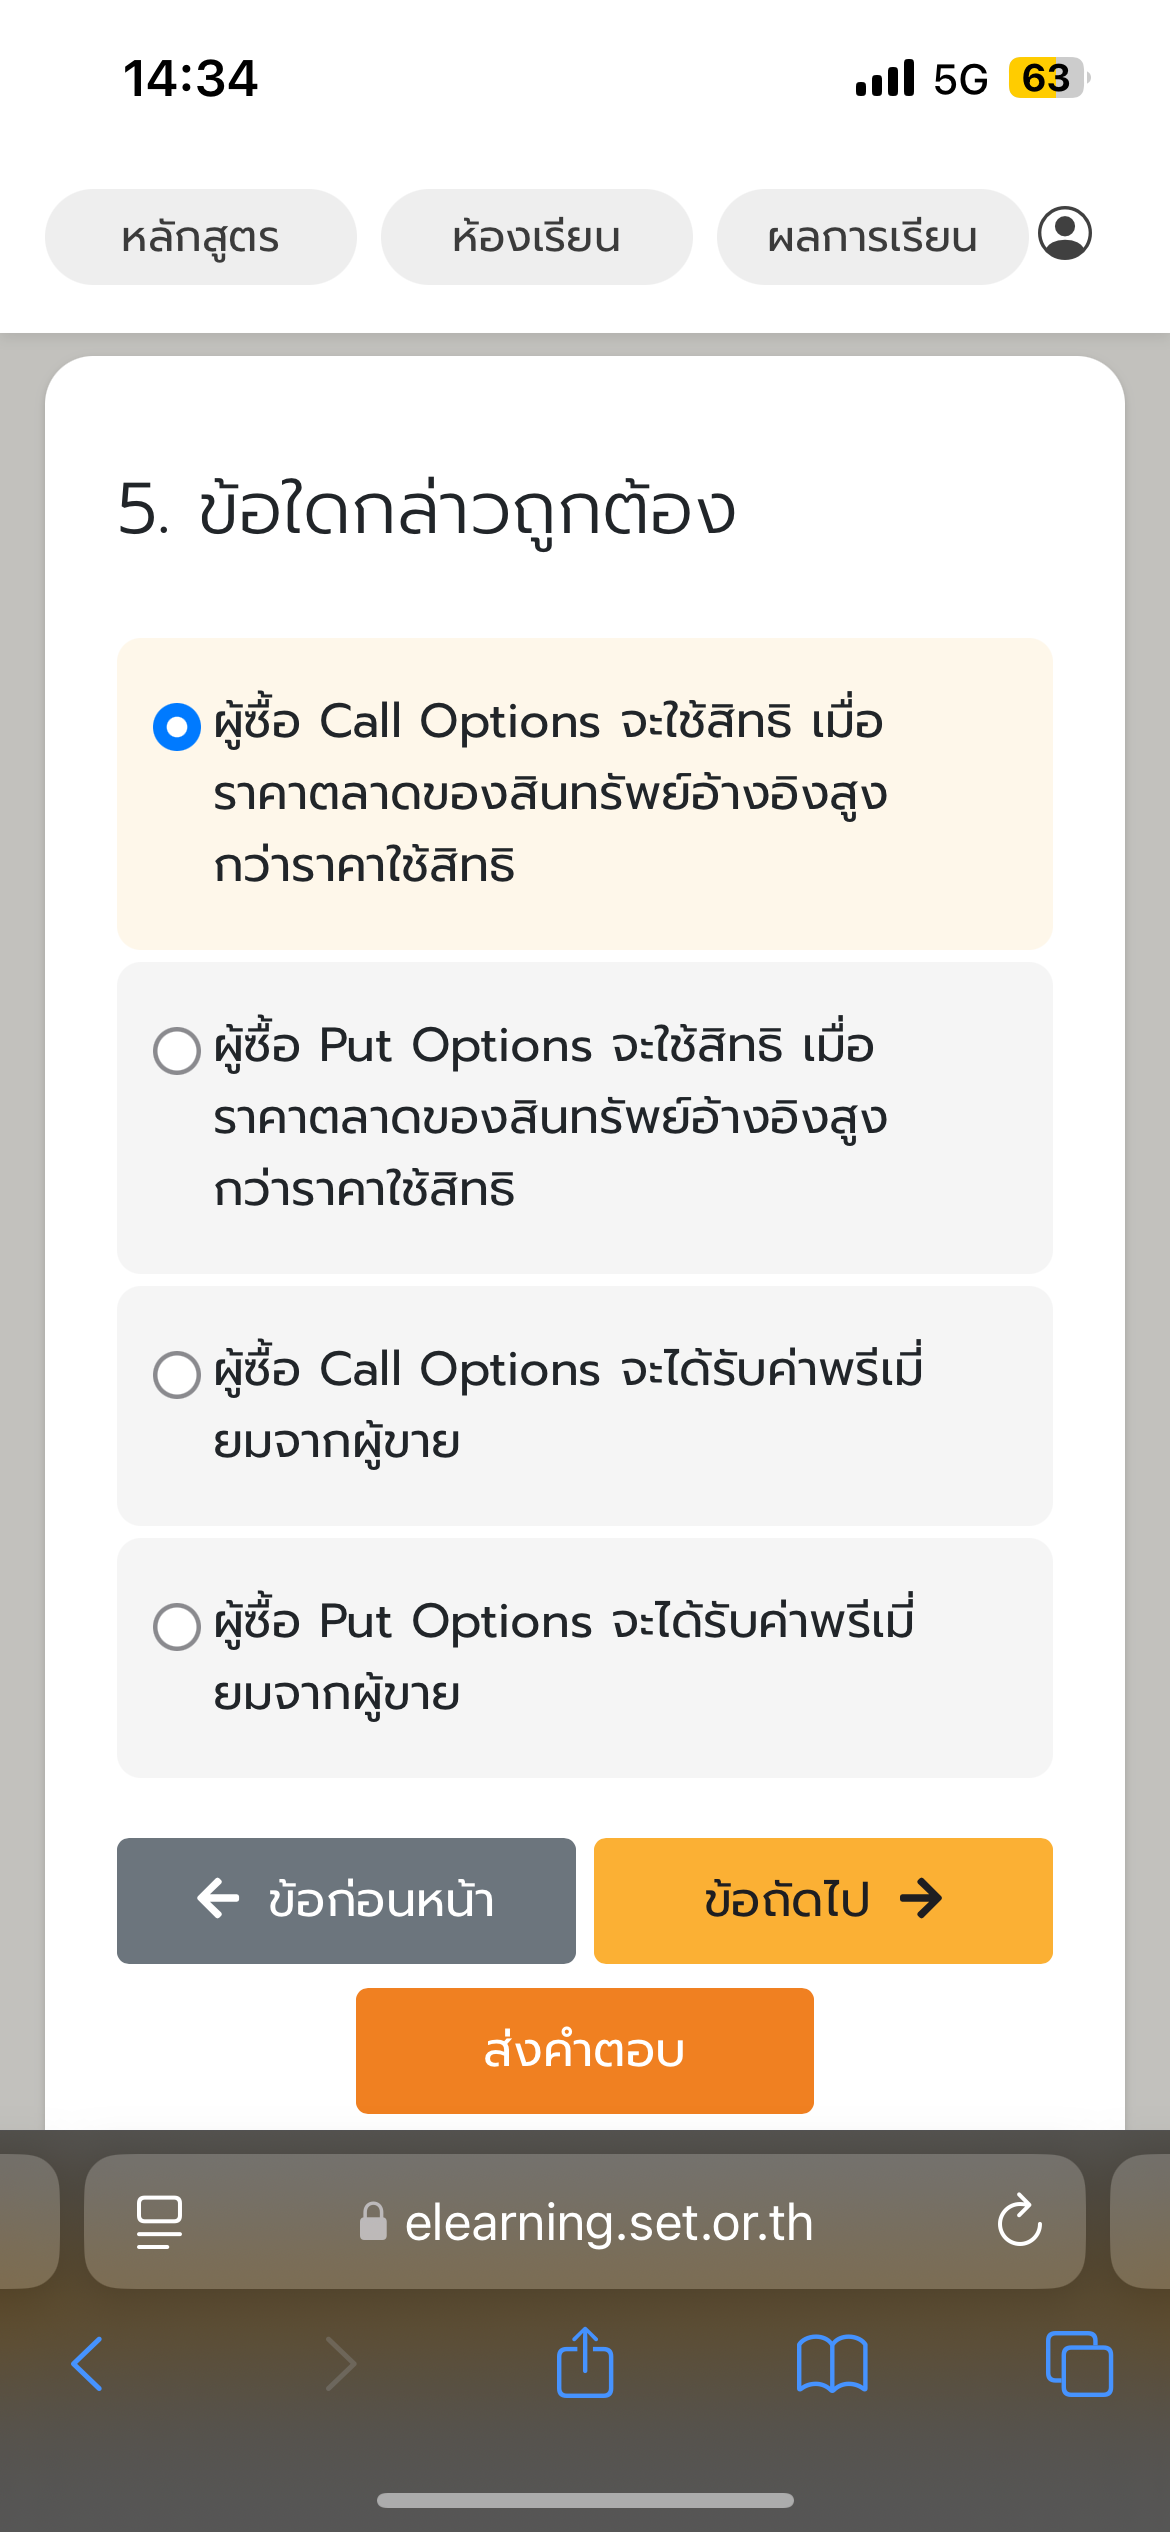Screen dimensions: 1170x2532
Task: Tap the Safari forward arrow
Action: pyautogui.click(x=340, y=2364)
